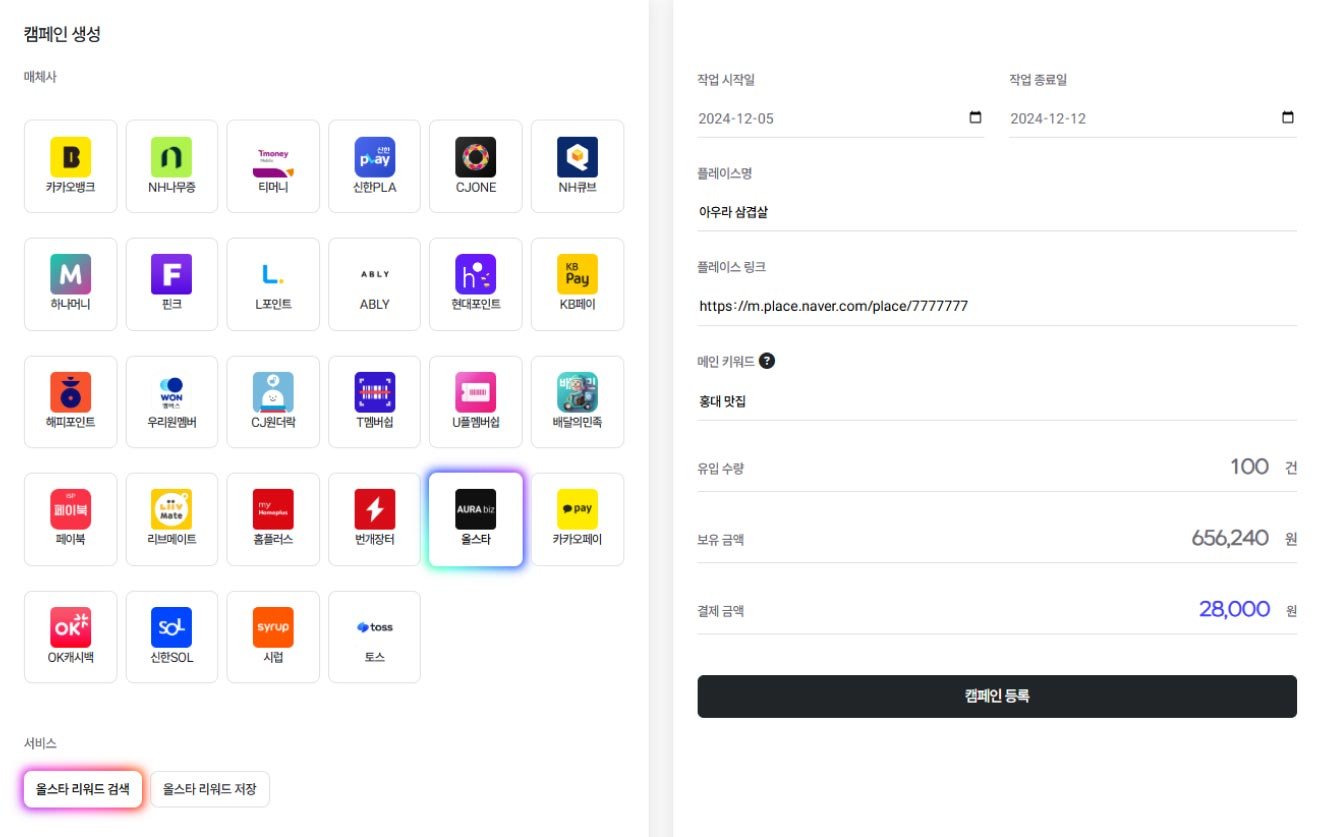This screenshot has width=1321, height=837.
Task: Pick the 핀크 media card
Action: click(171, 284)
